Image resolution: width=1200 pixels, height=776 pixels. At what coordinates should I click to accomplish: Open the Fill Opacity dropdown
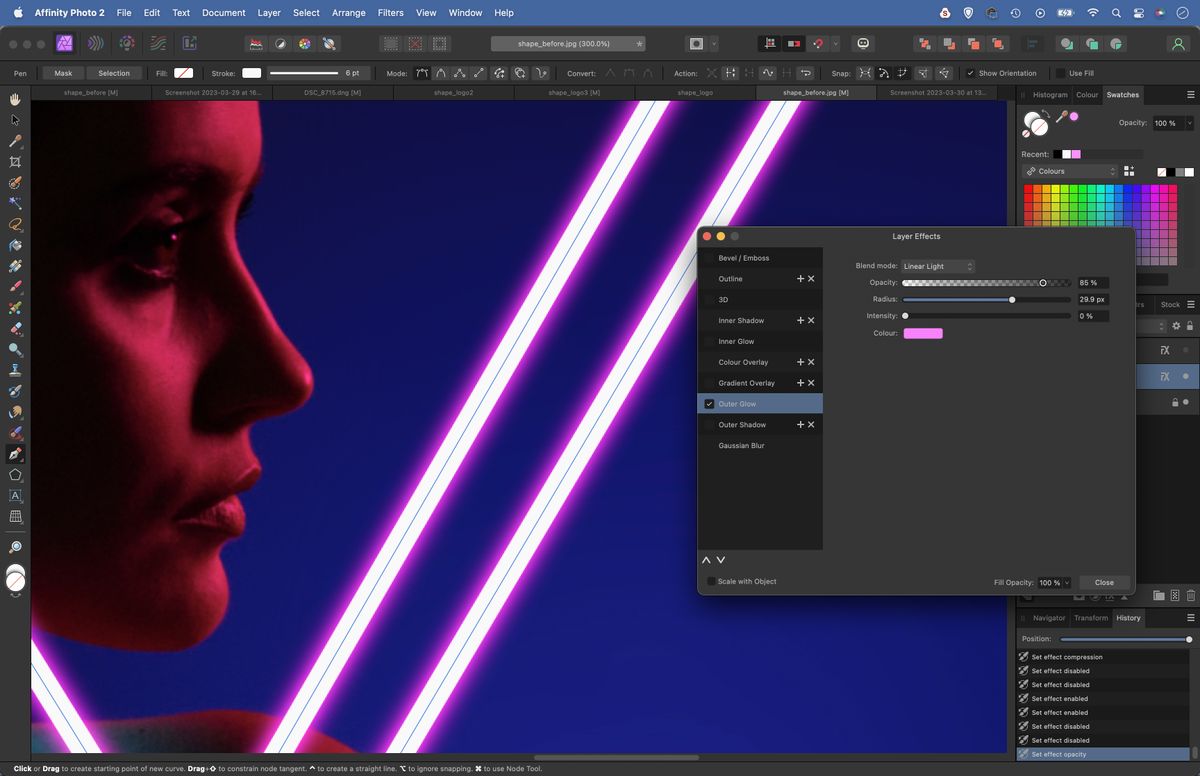1052,582
